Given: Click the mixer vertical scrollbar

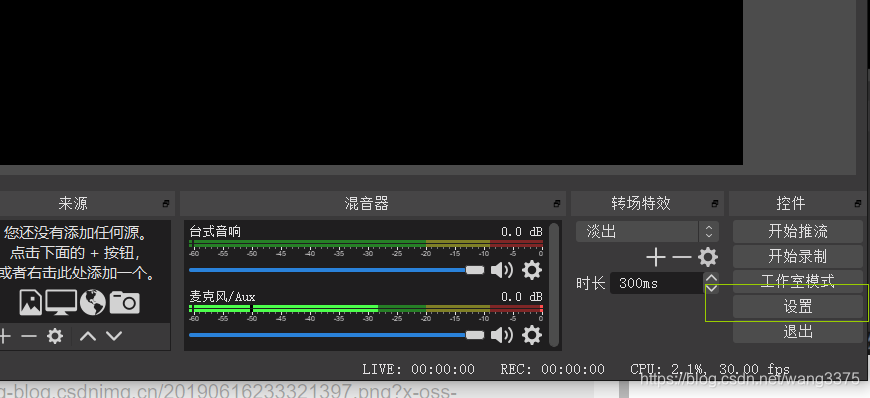Looking at the screenshot, I should 553,285.
